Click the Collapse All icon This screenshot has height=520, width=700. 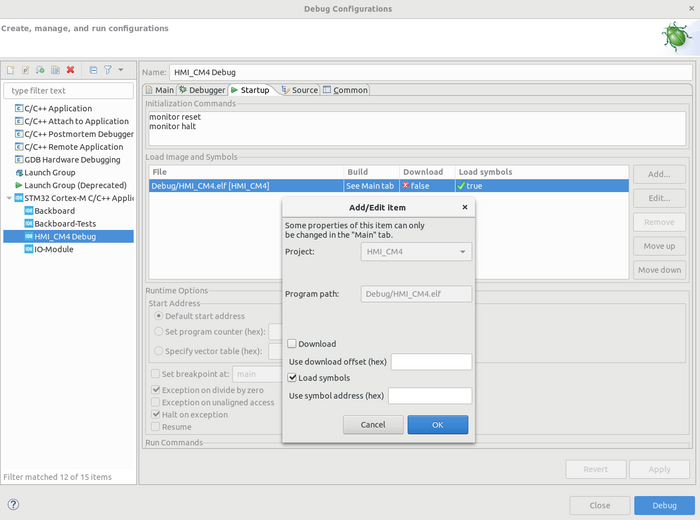pyautogui.click(x=93, y=70)
